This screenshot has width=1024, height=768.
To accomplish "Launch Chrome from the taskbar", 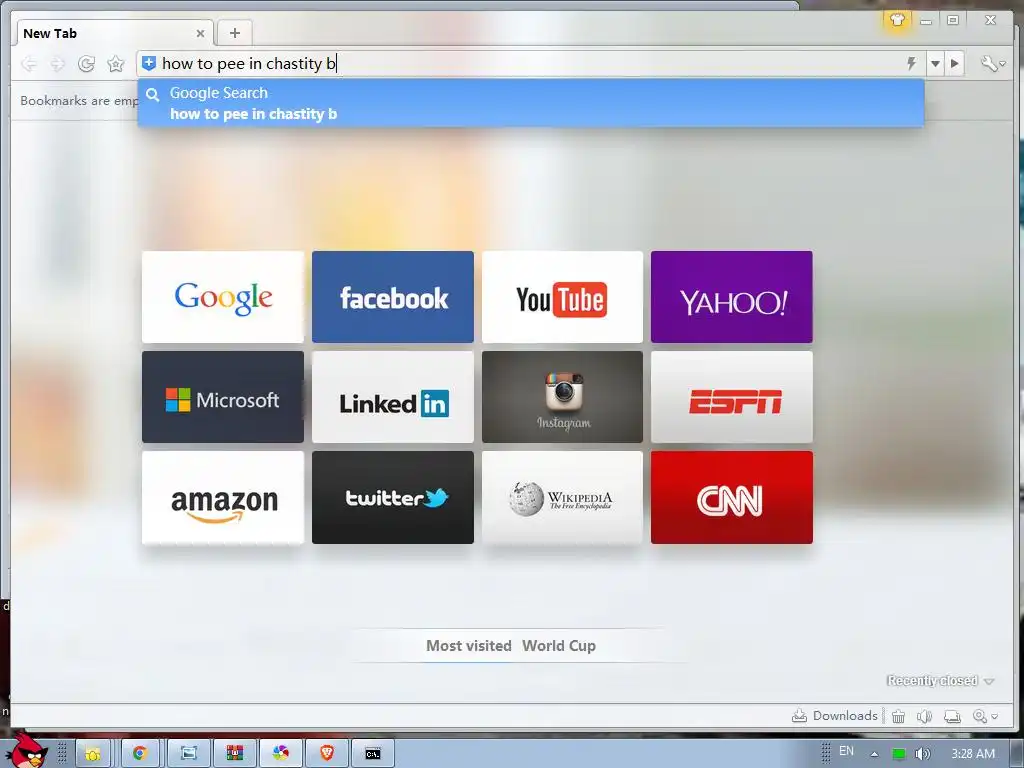I will pos(140,754).
